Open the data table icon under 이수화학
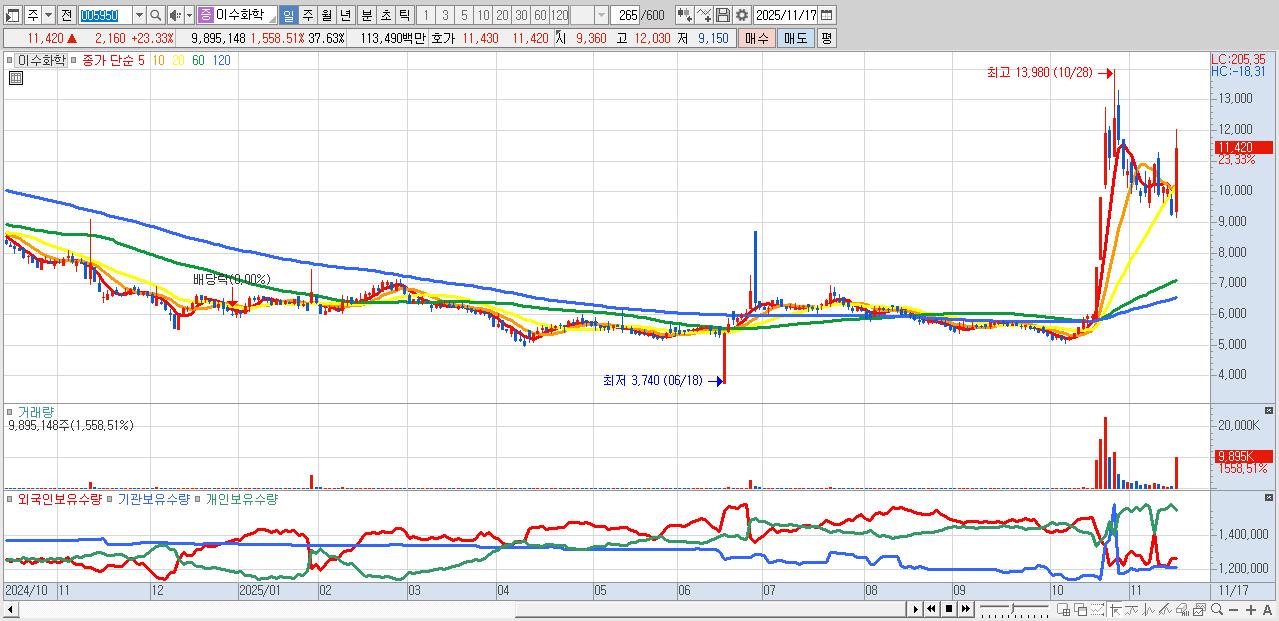The image size is (1279, 621). (x=16, y=78)
